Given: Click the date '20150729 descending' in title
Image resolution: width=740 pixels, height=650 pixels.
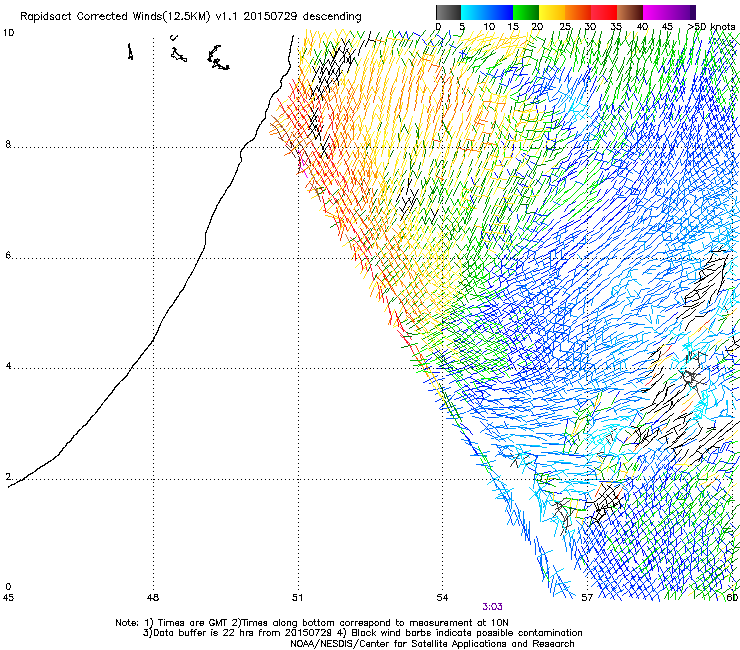Looking at the screenshot, I should pos(302,17).
